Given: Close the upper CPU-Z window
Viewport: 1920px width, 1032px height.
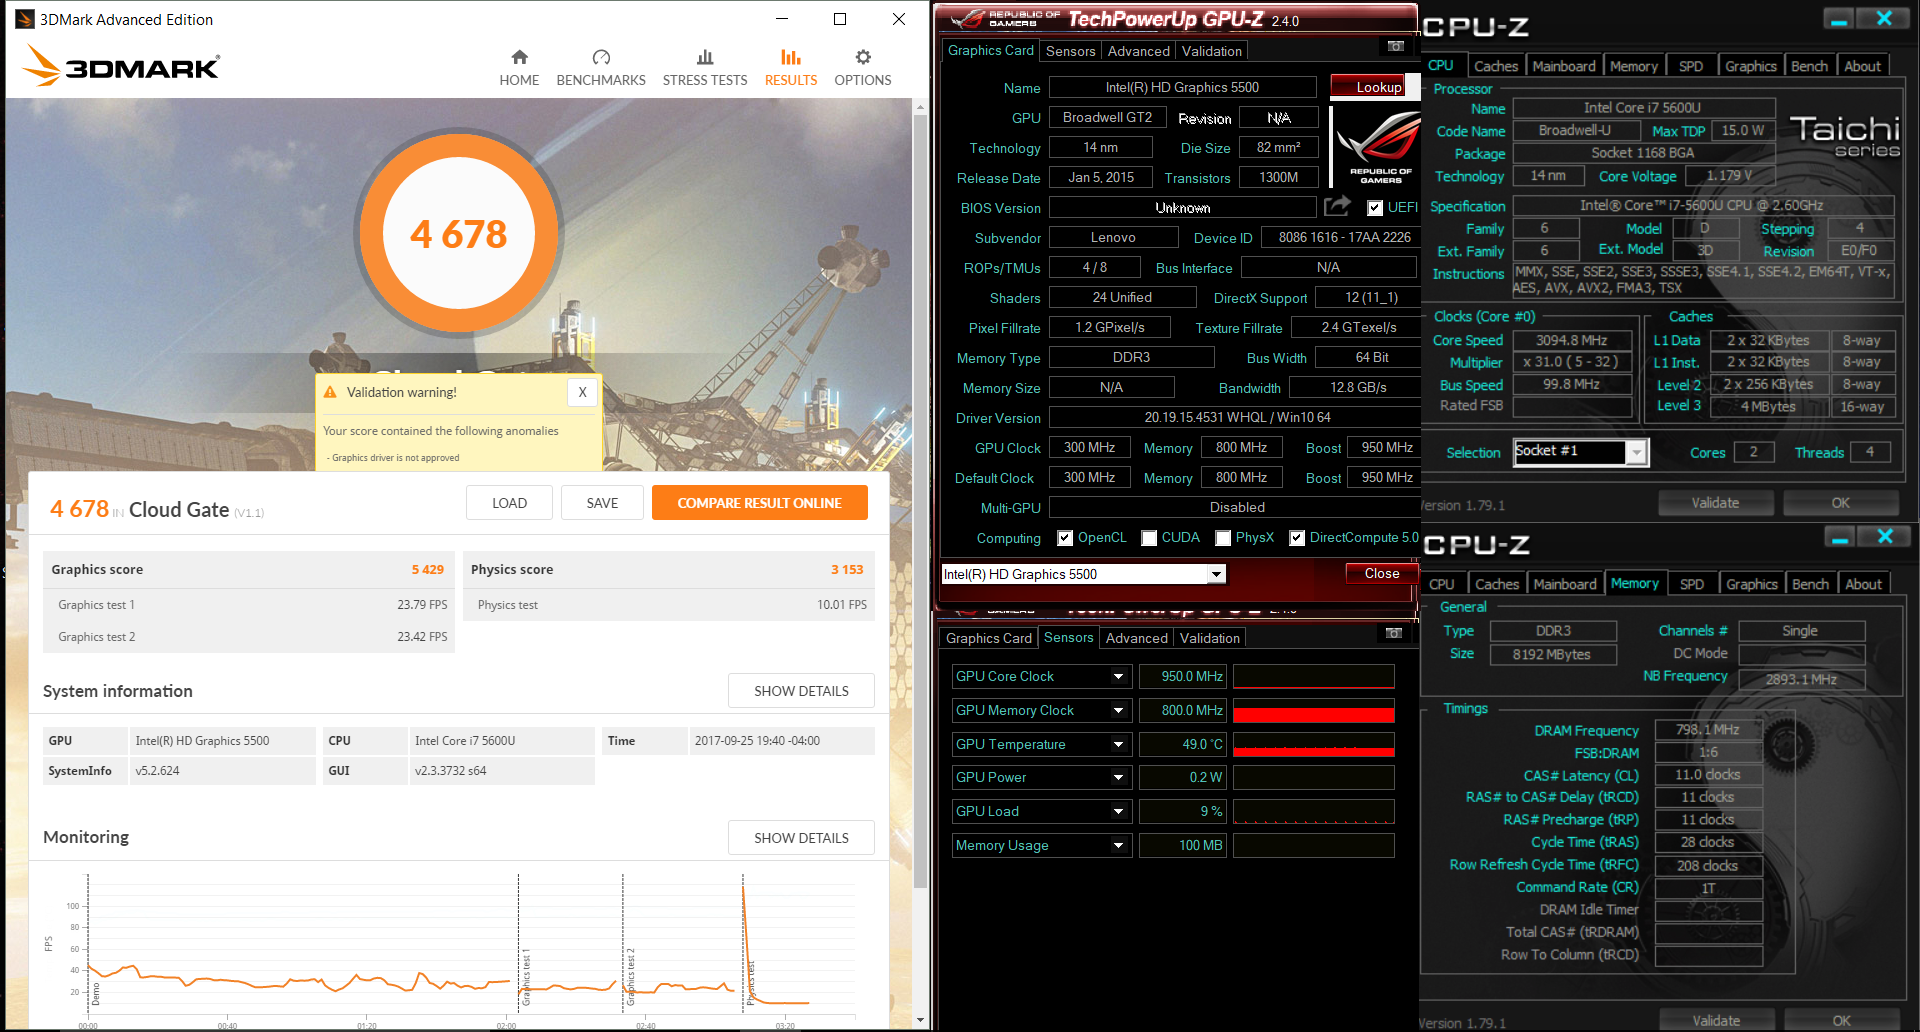Looking at the screenshot, I should click(x=1884, y=19).
